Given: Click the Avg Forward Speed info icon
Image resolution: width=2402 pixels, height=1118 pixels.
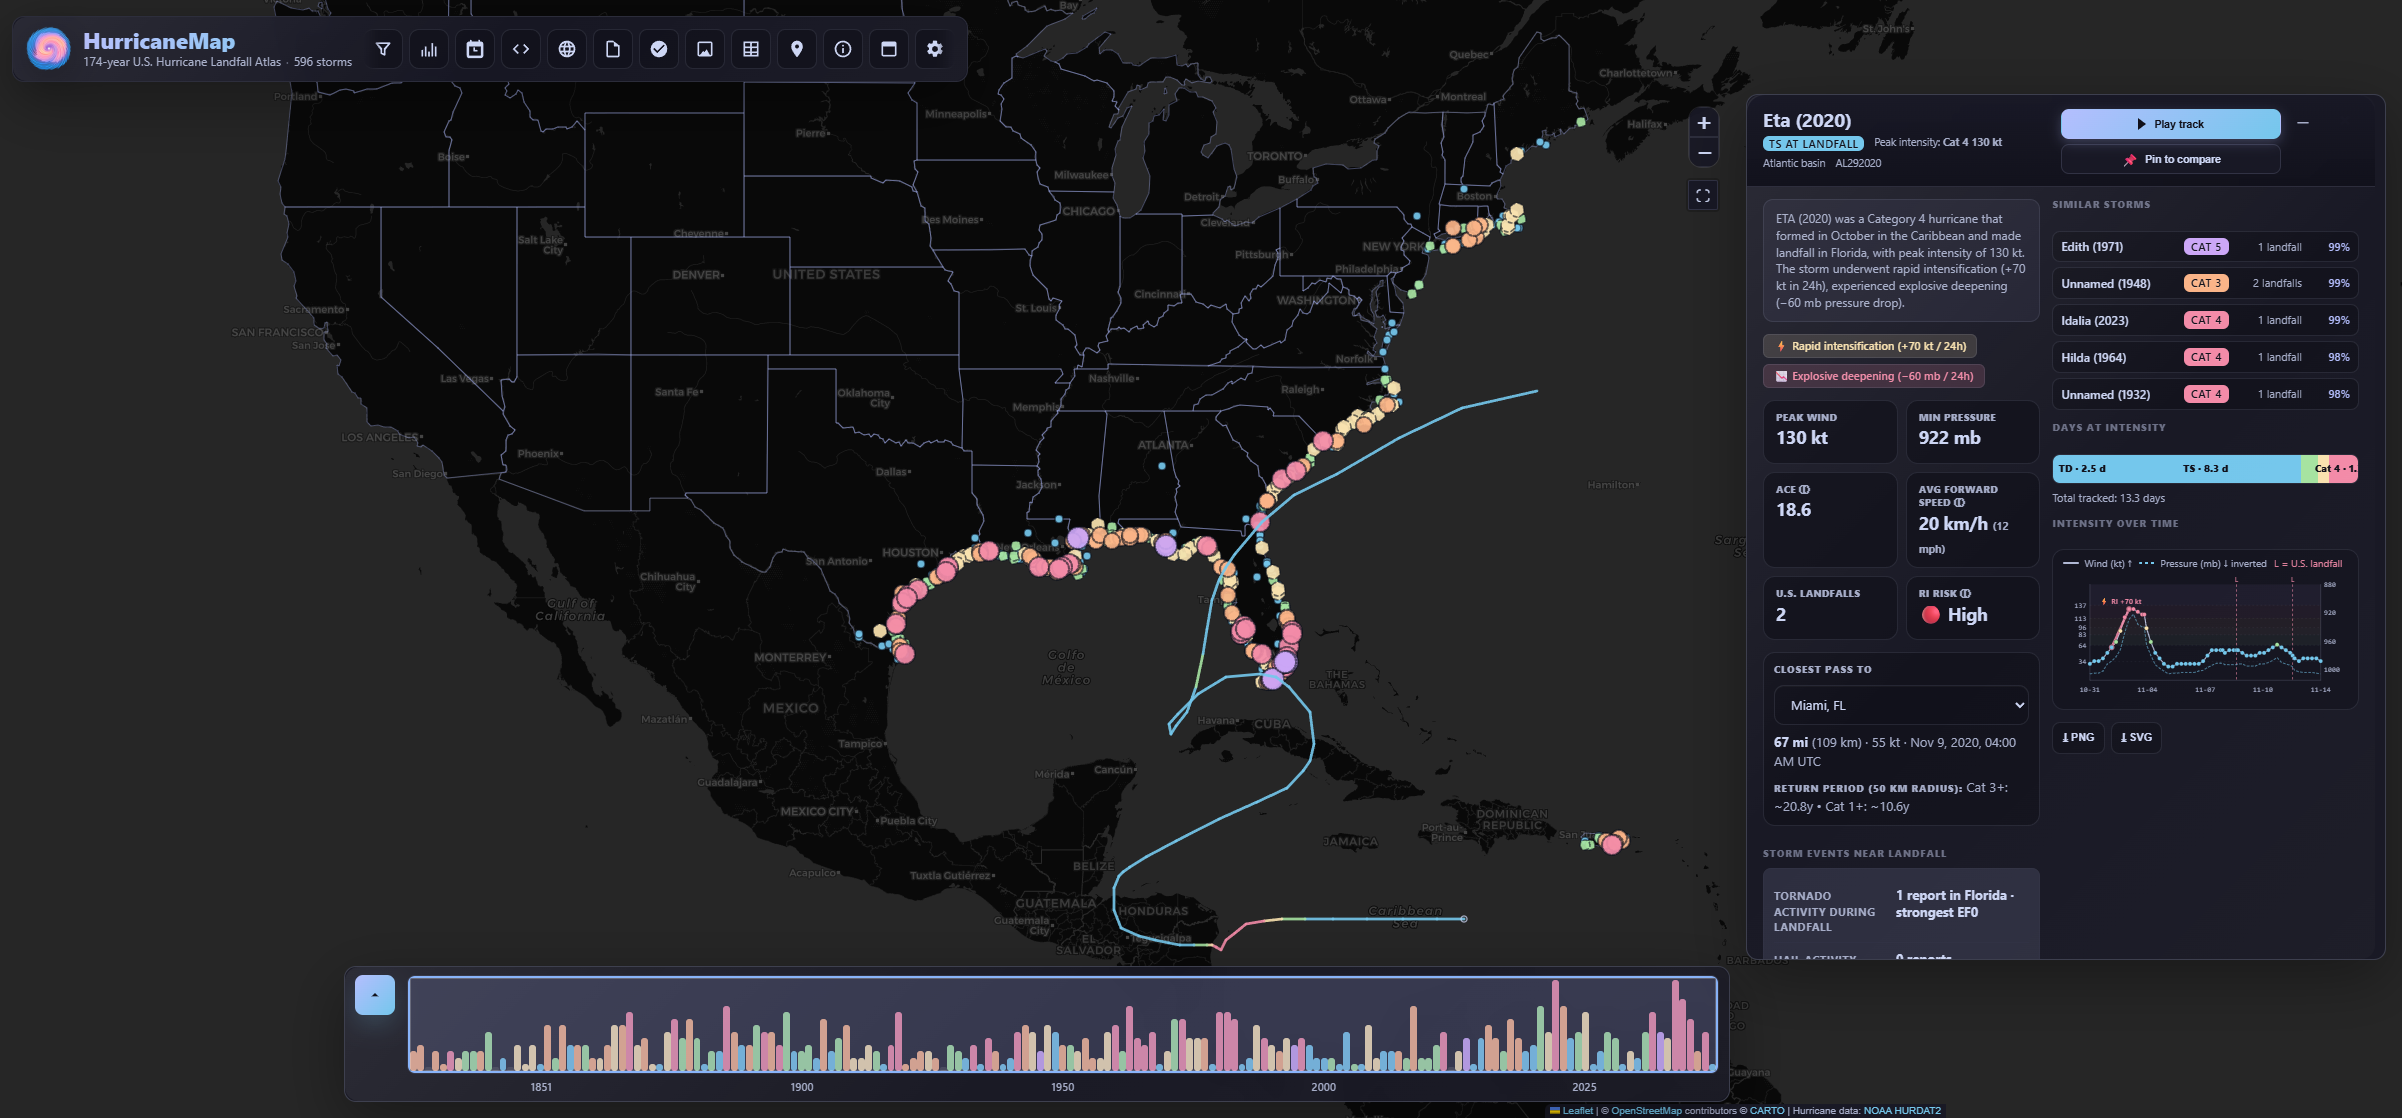Looking at the screenshot, I should pyautogui.click(x=1960, y=503).
